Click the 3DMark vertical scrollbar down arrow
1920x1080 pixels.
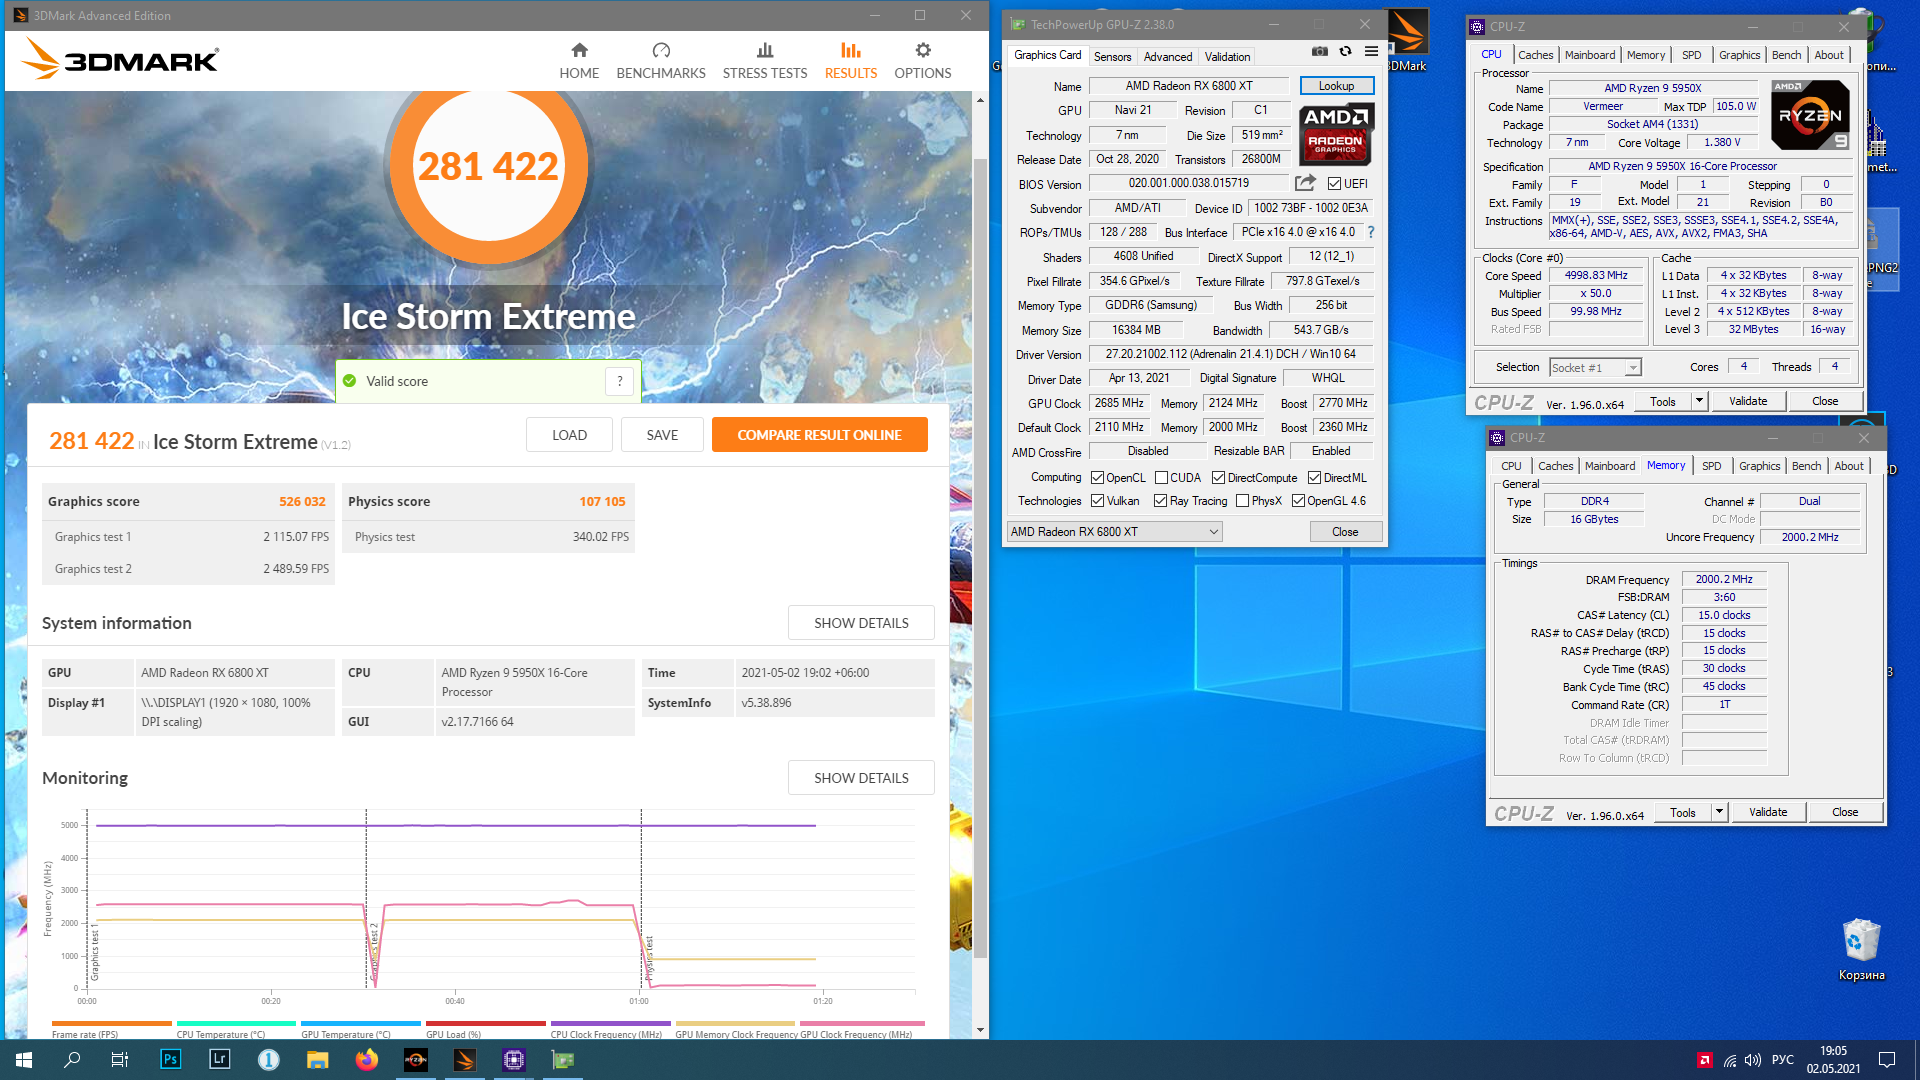point(980,1030)
